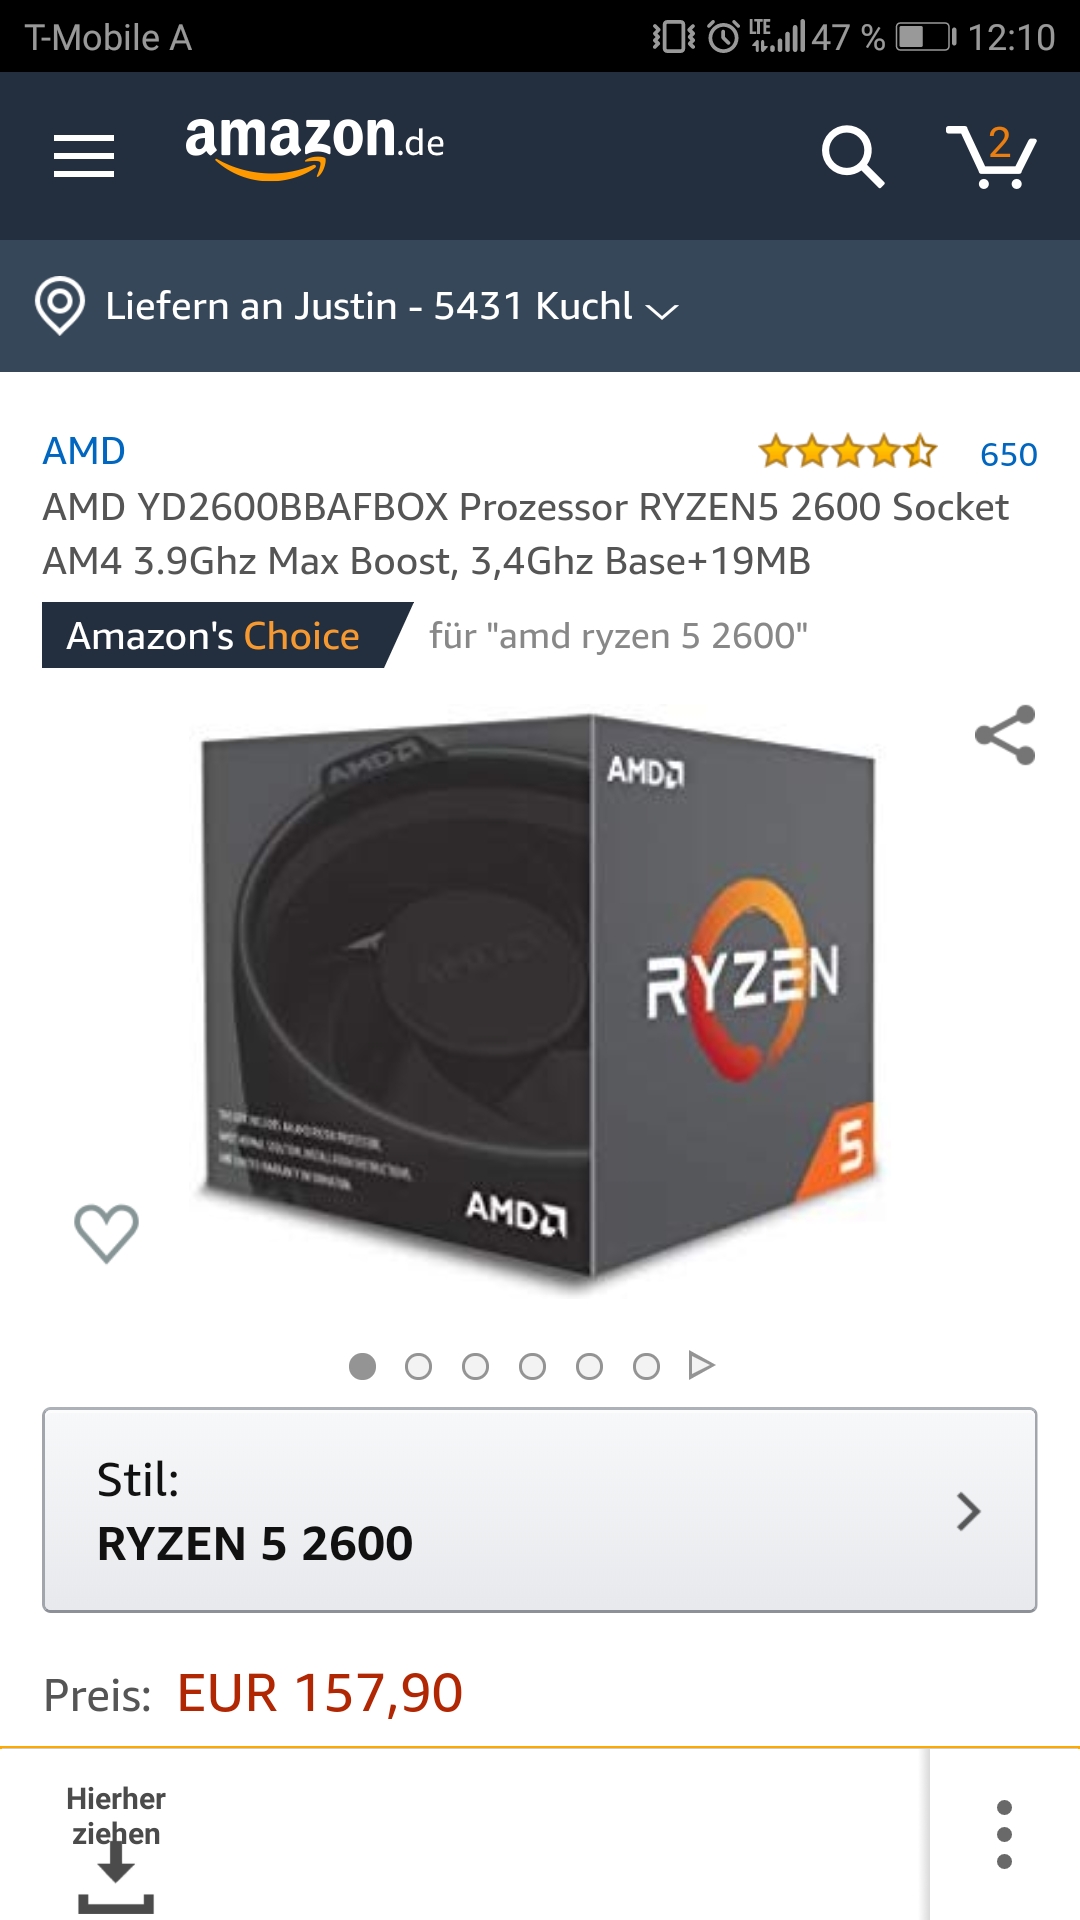This screenshot has height=1920, width=1080.
Task: Add product to wishlist with heart icon
Action: point(106,1233)
